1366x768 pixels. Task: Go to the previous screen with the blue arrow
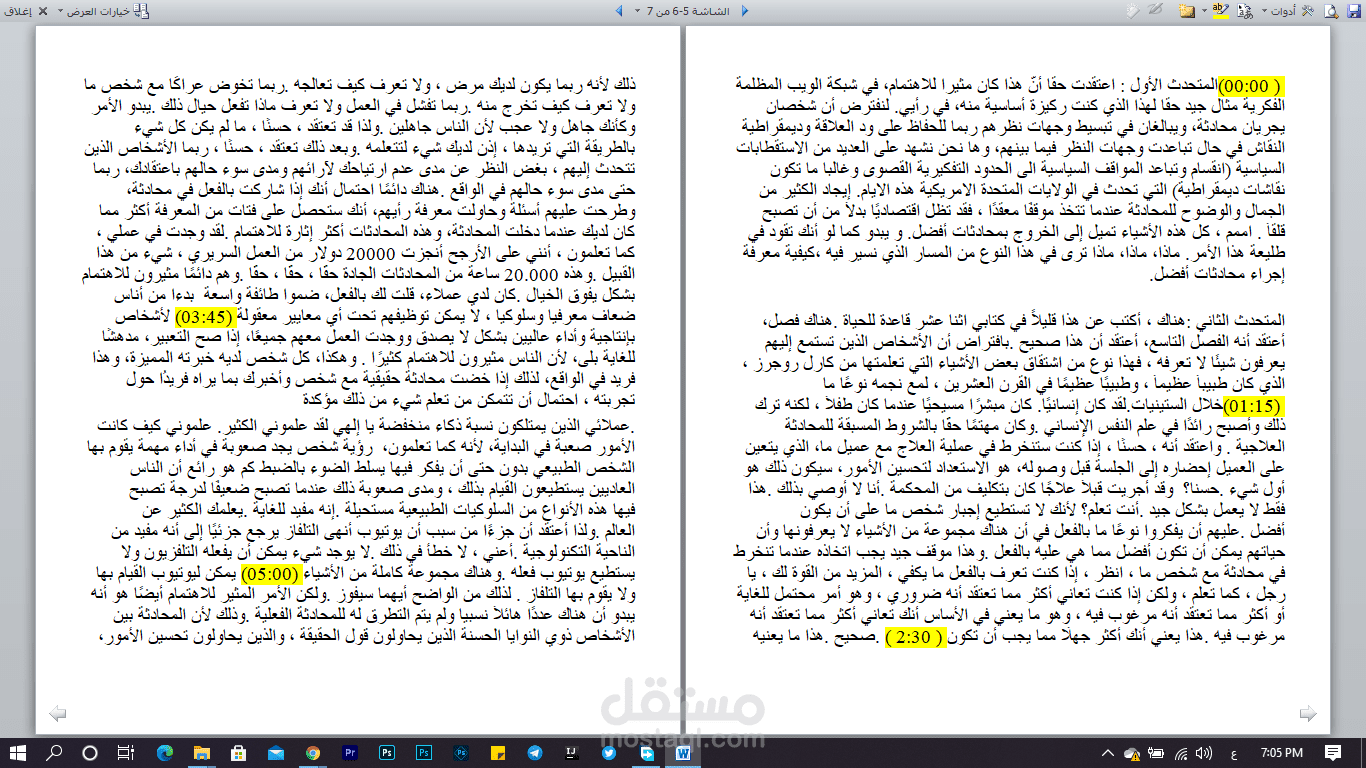744,11
